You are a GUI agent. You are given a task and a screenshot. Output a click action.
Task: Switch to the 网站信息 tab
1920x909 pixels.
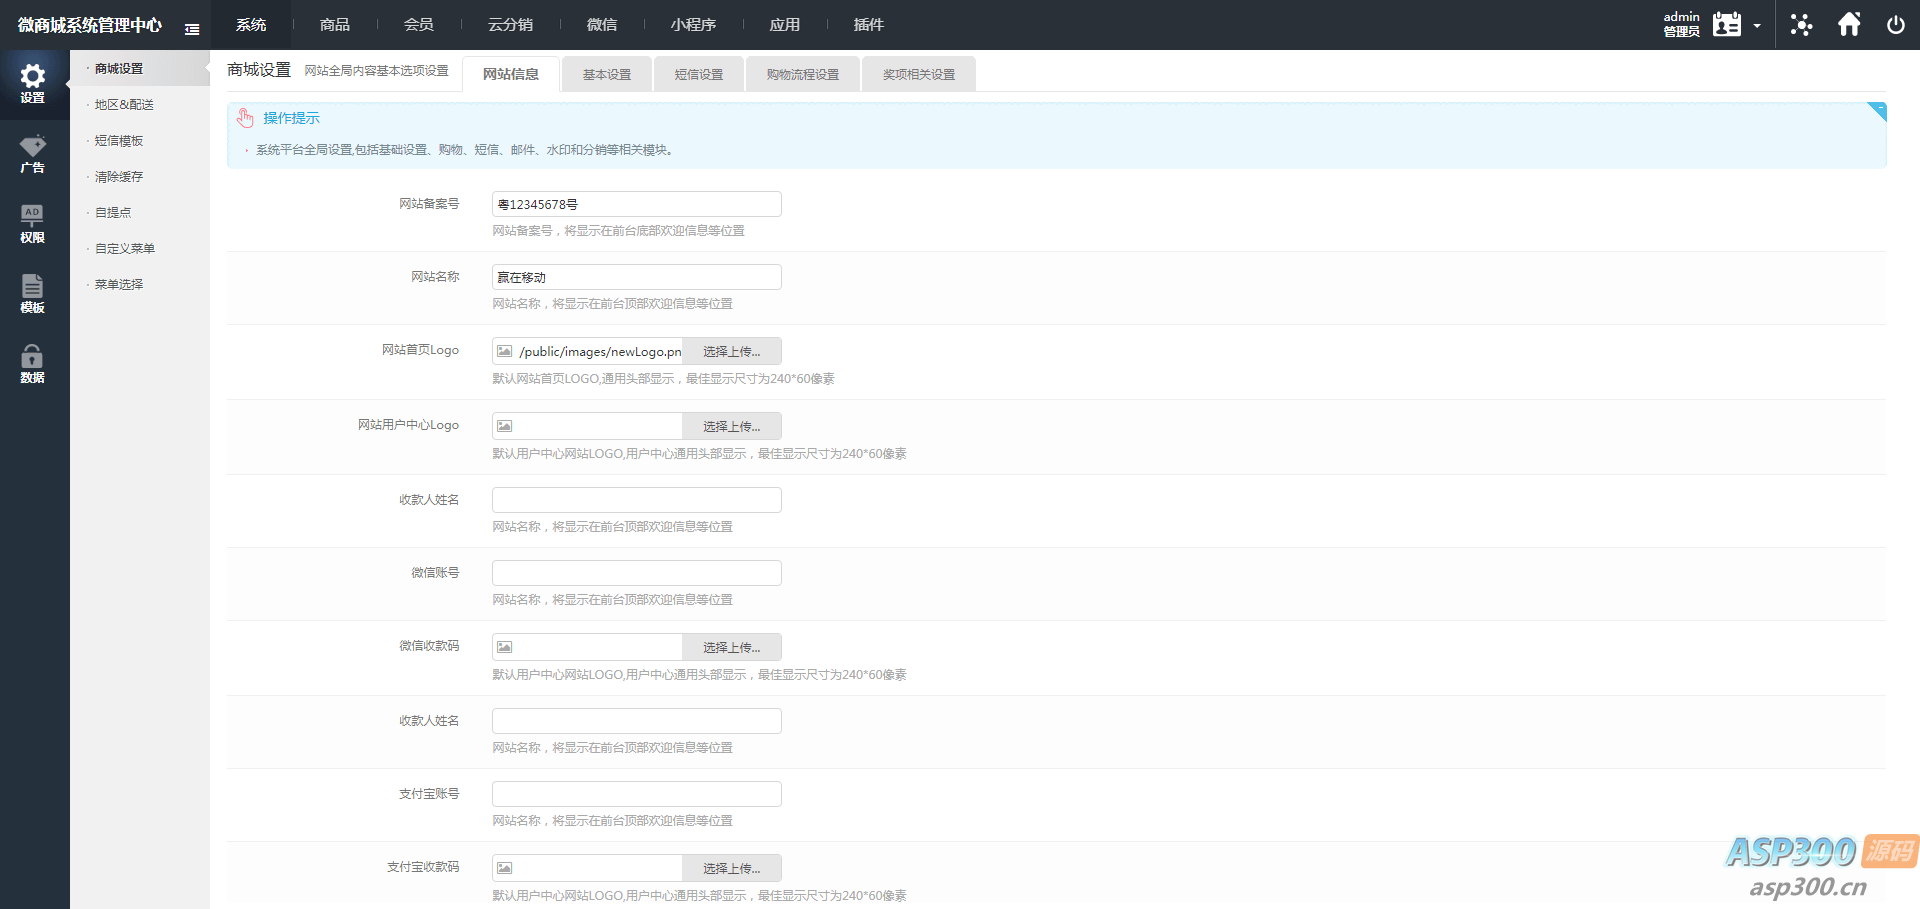(511, 74)
